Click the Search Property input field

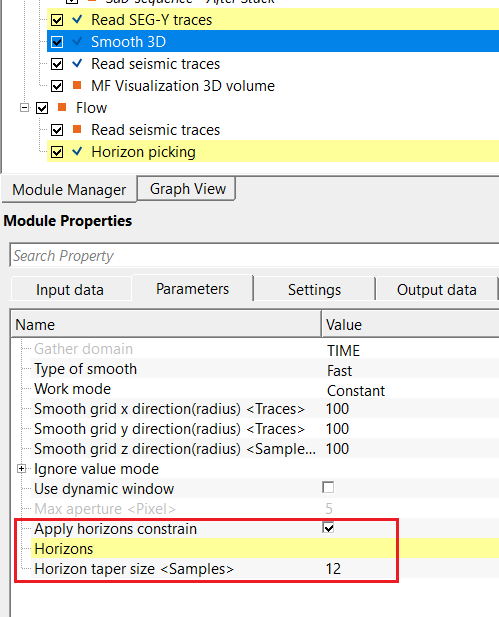[254, 255]
